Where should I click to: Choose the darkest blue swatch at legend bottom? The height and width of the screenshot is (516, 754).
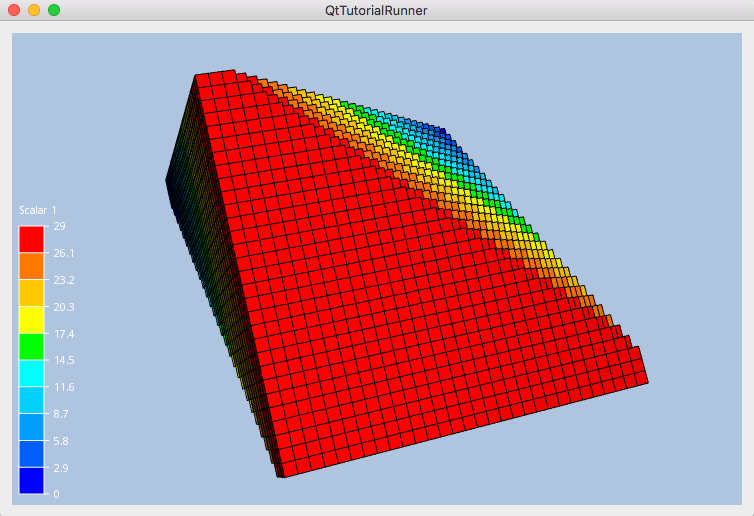tap(32, 481)
